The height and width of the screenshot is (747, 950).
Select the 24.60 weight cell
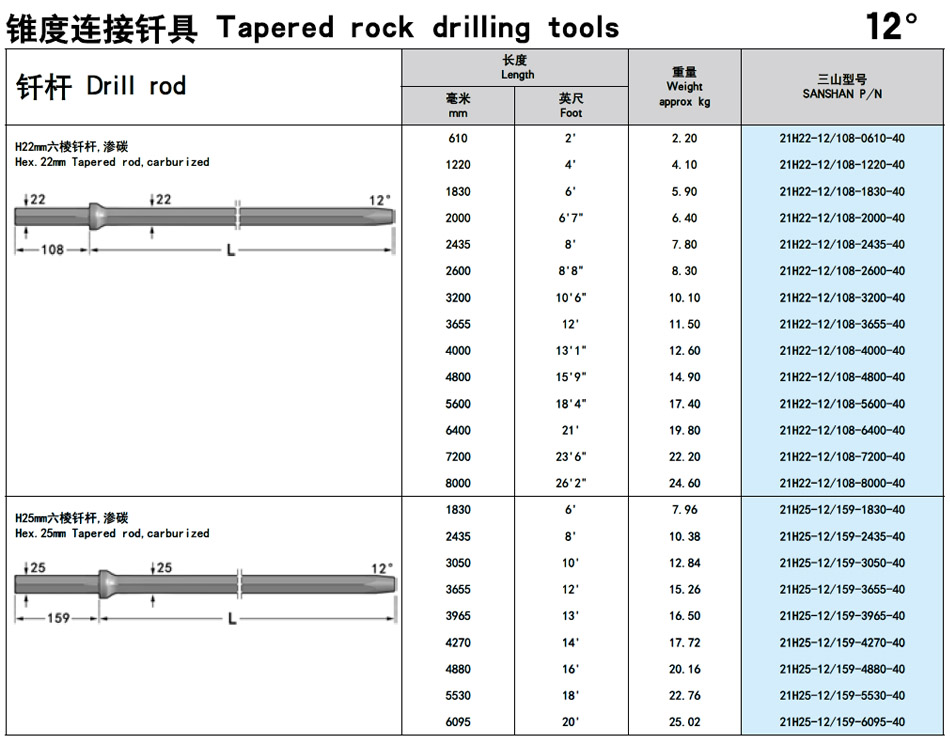(x=684, y=484)
